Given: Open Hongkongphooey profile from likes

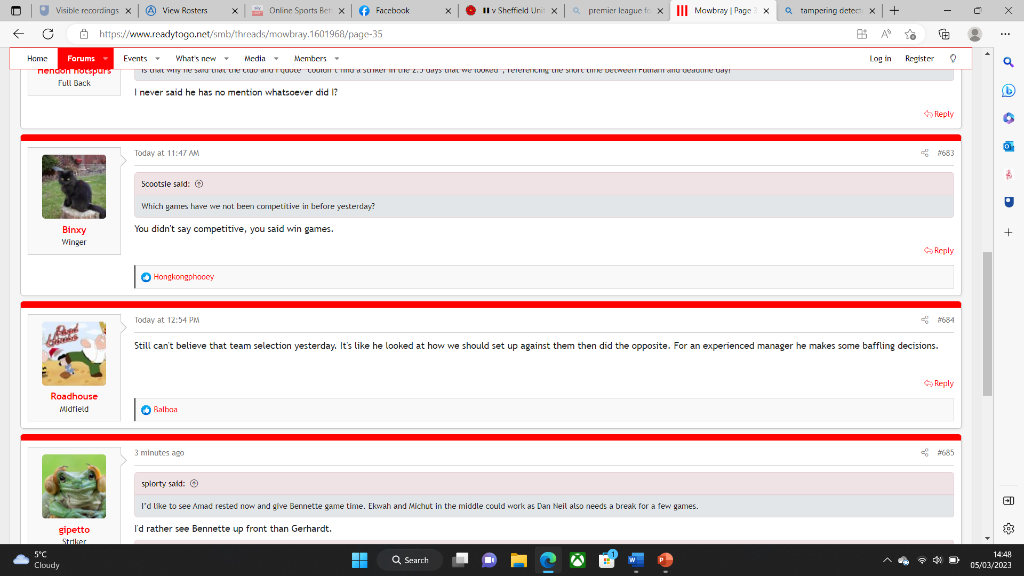Looking at the screenshot, I should tap(184, 277).
